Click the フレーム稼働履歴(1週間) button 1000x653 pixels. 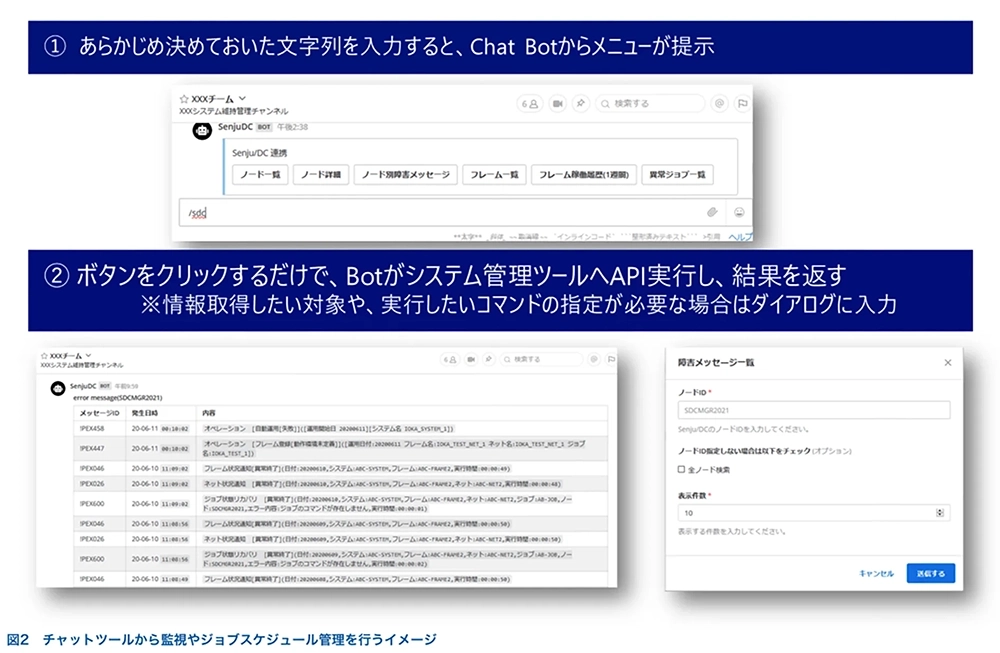(x=584, y=175)
